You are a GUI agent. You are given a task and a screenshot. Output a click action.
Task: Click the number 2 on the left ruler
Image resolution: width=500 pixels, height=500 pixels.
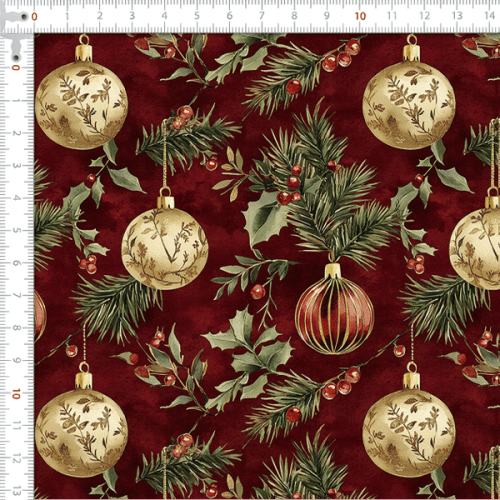tap(16, 133)
